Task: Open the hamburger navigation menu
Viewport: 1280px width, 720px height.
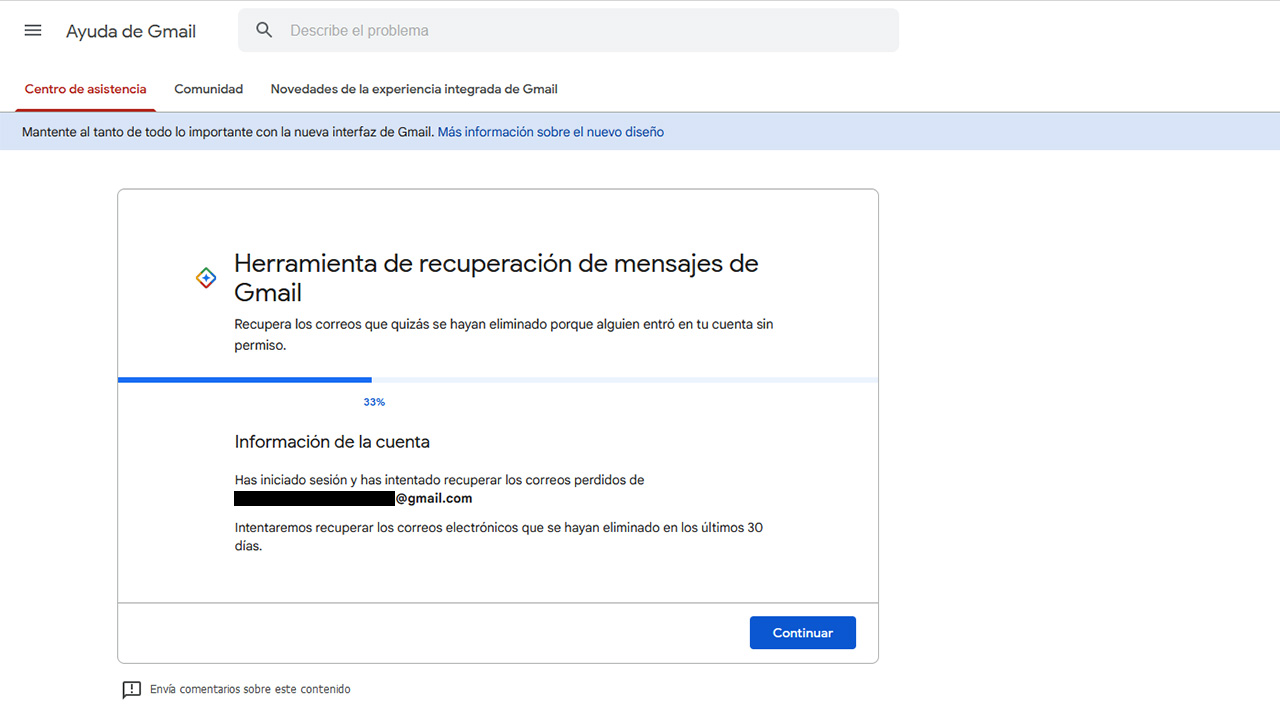Action: (x=32, y=30)
